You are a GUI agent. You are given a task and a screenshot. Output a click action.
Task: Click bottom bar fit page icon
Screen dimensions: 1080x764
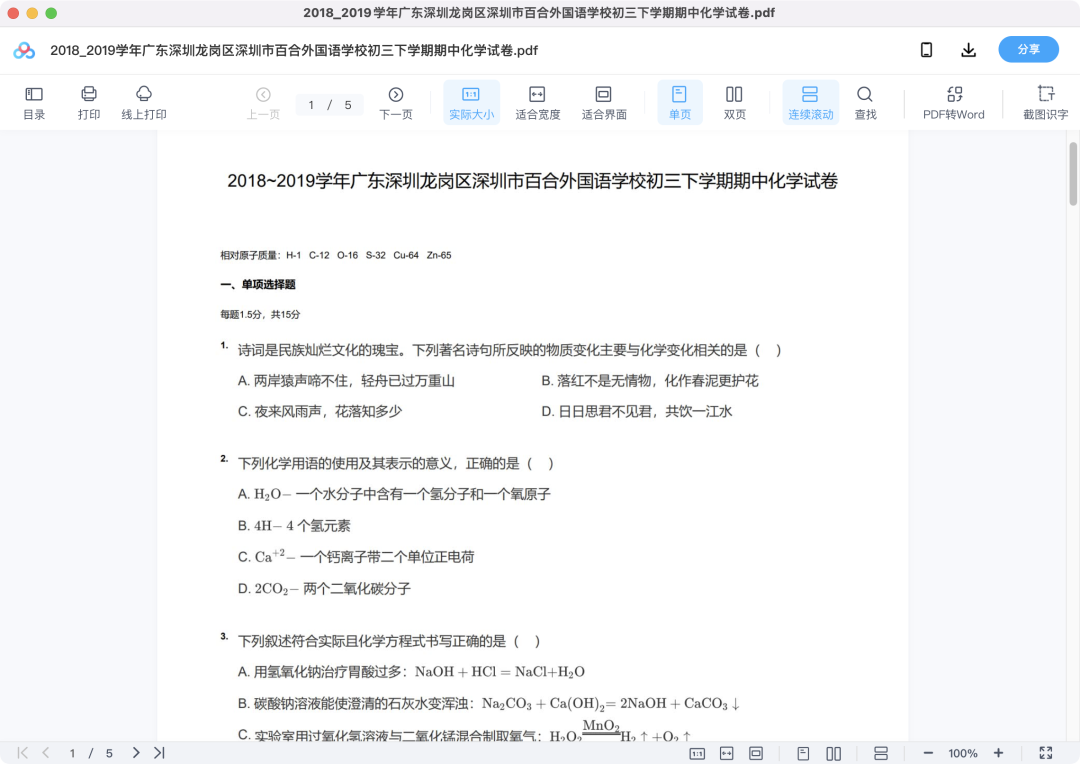[756, 754]
